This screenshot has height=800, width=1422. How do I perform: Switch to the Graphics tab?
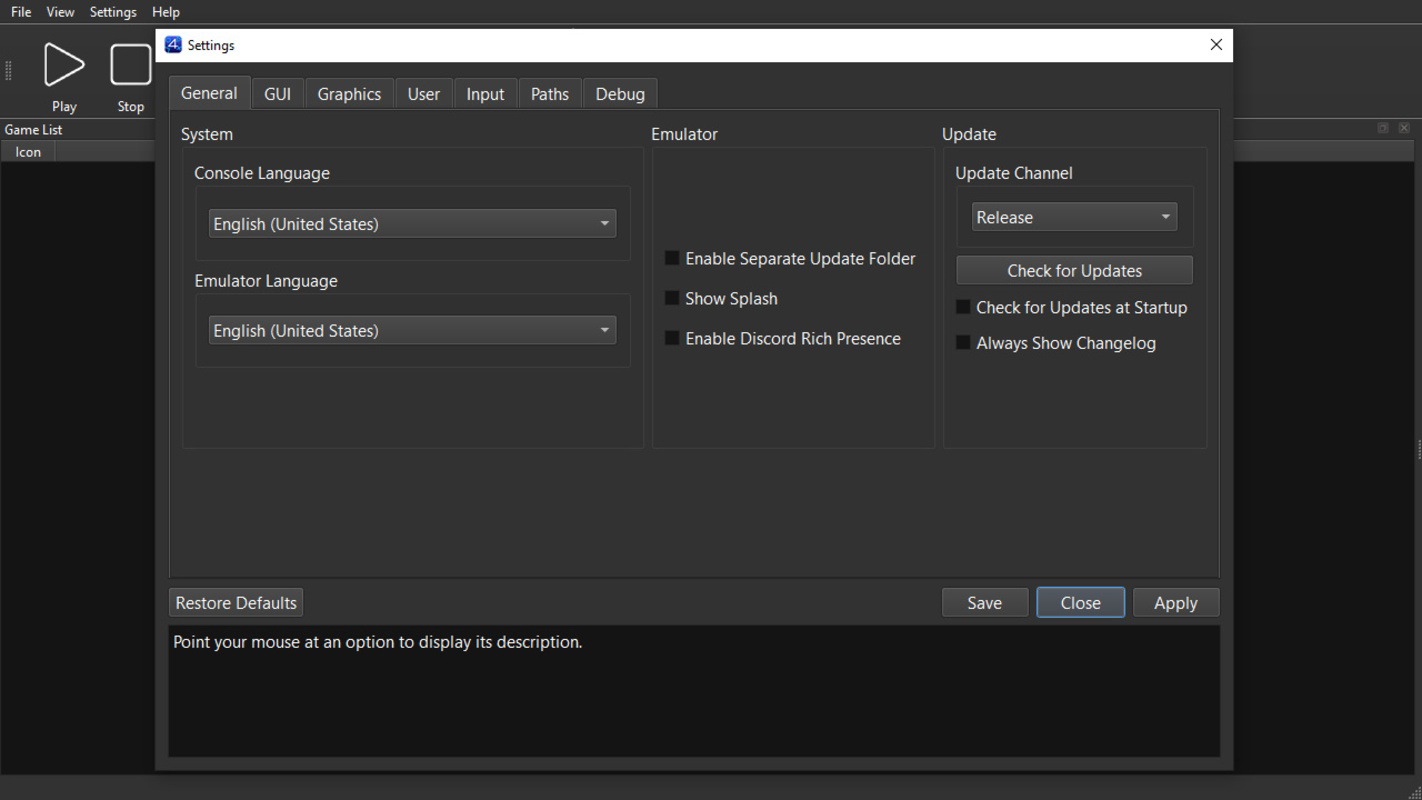click(349, 94)
